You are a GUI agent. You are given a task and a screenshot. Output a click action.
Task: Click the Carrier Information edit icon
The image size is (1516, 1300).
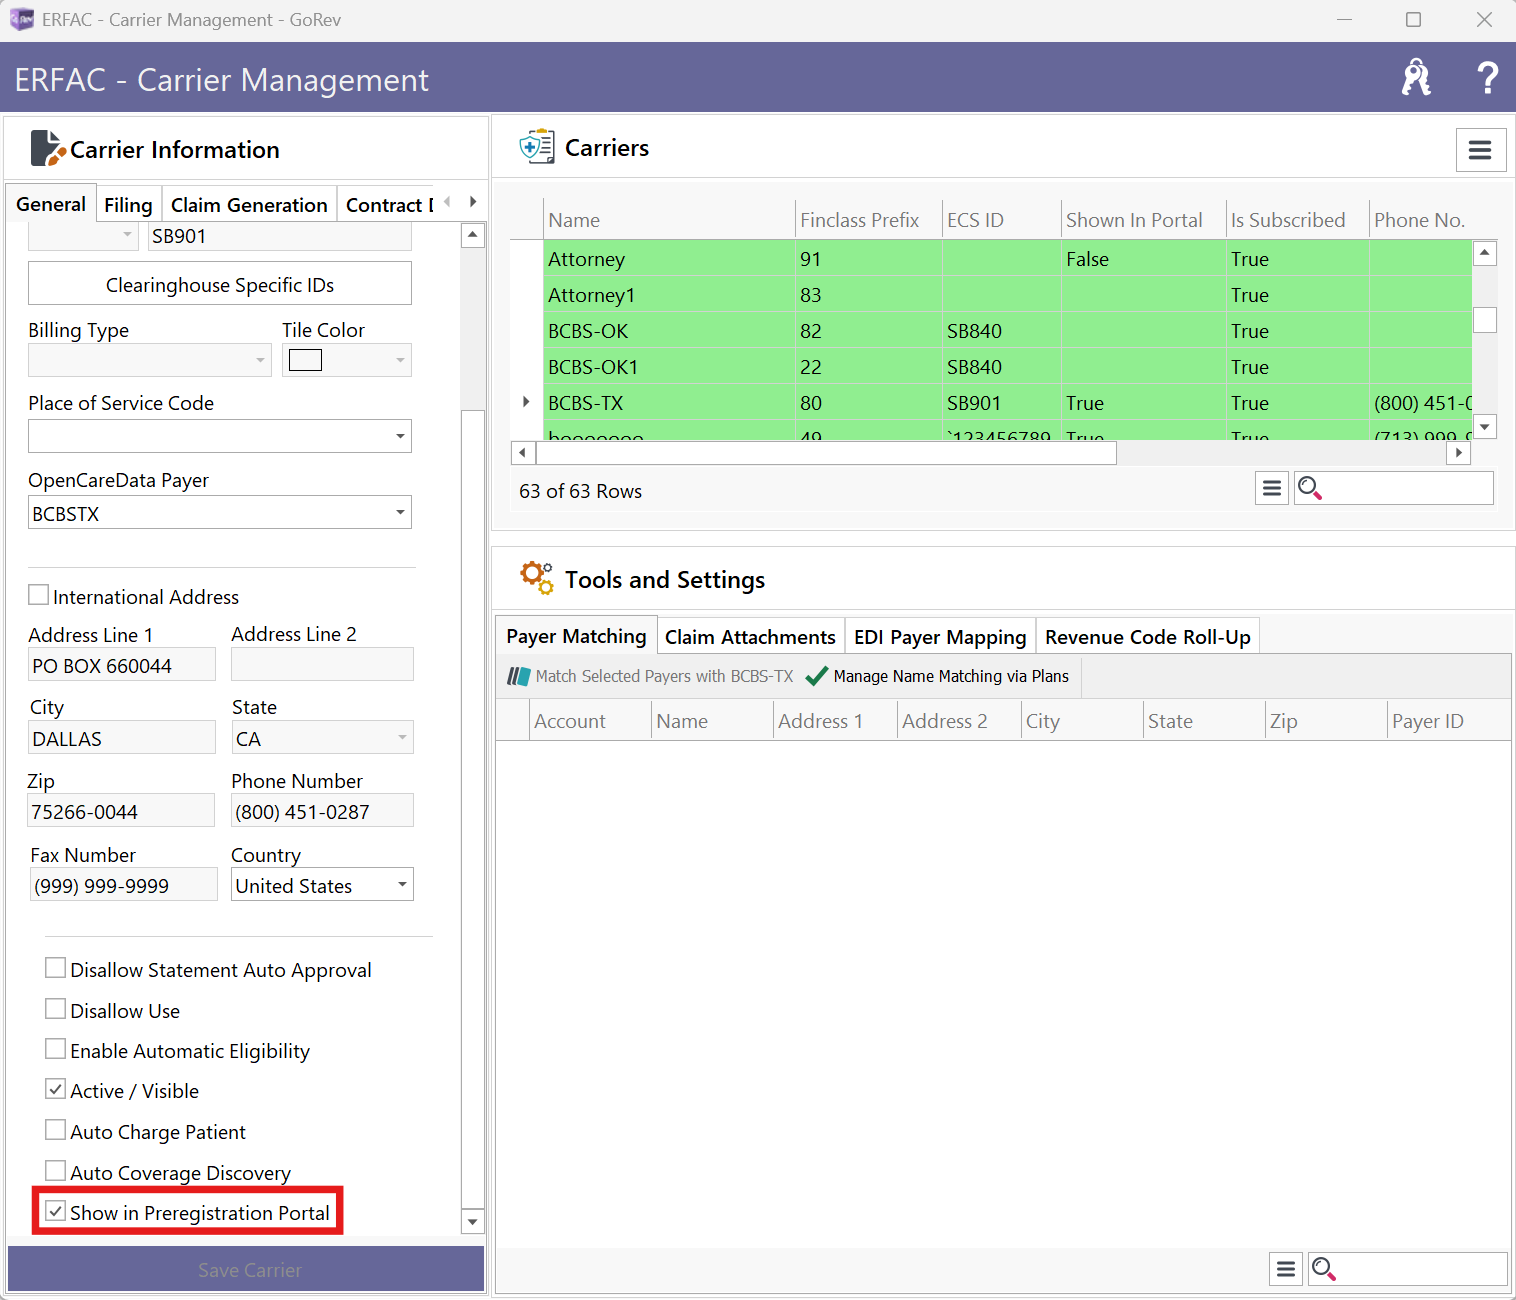pos(48,148)
